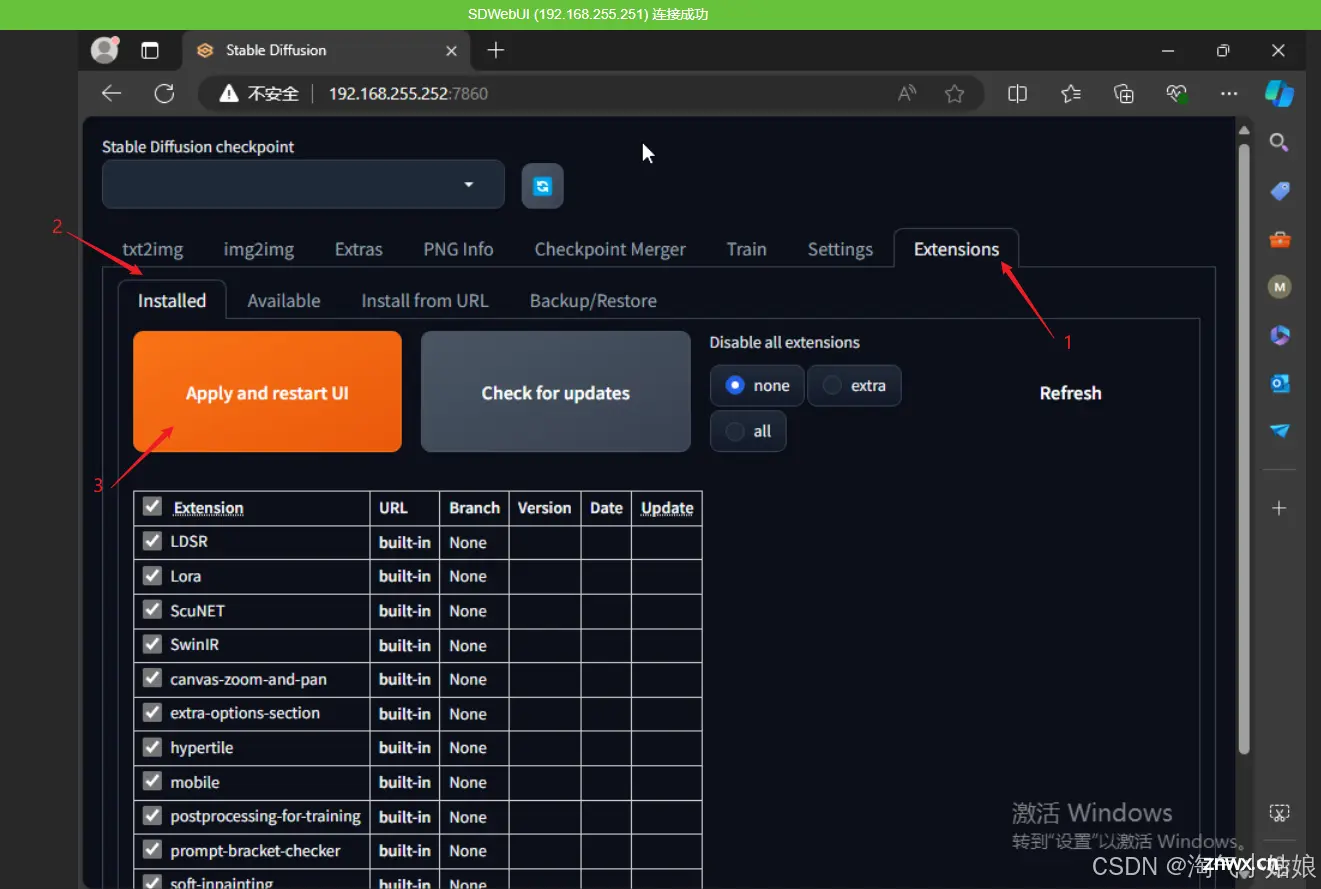1321x889 pixels.
Task: Open the Settings tab
Action: point(840,249)
